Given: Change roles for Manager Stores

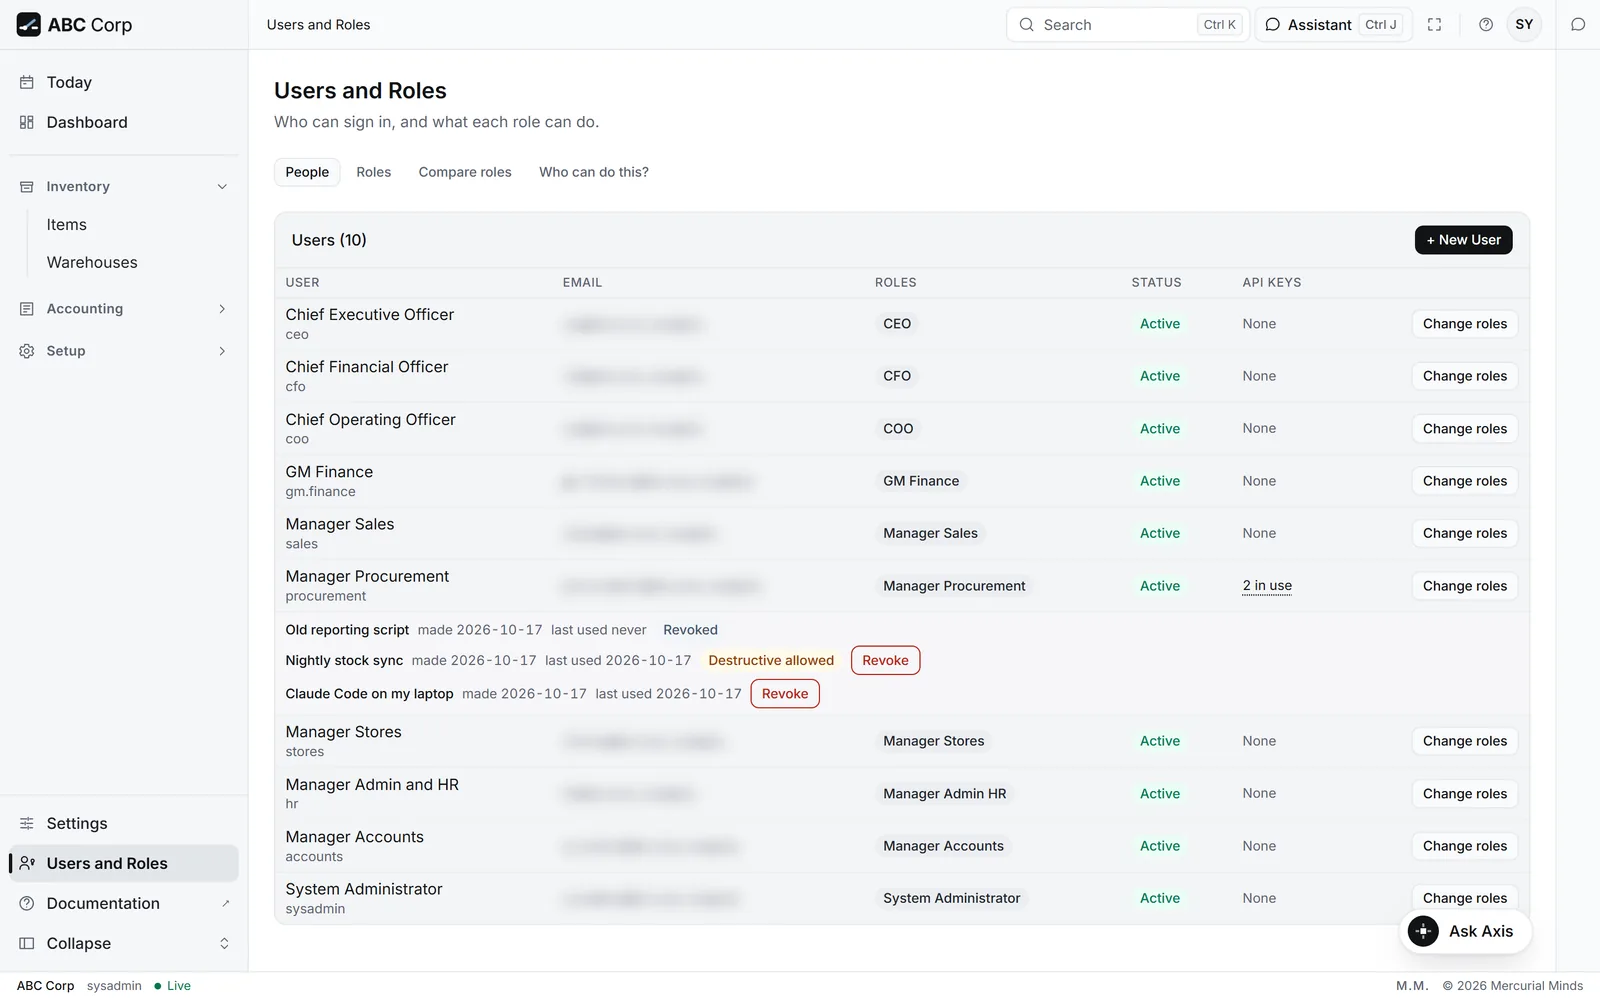Looking at the screenshot, I should click(1465, 741).
